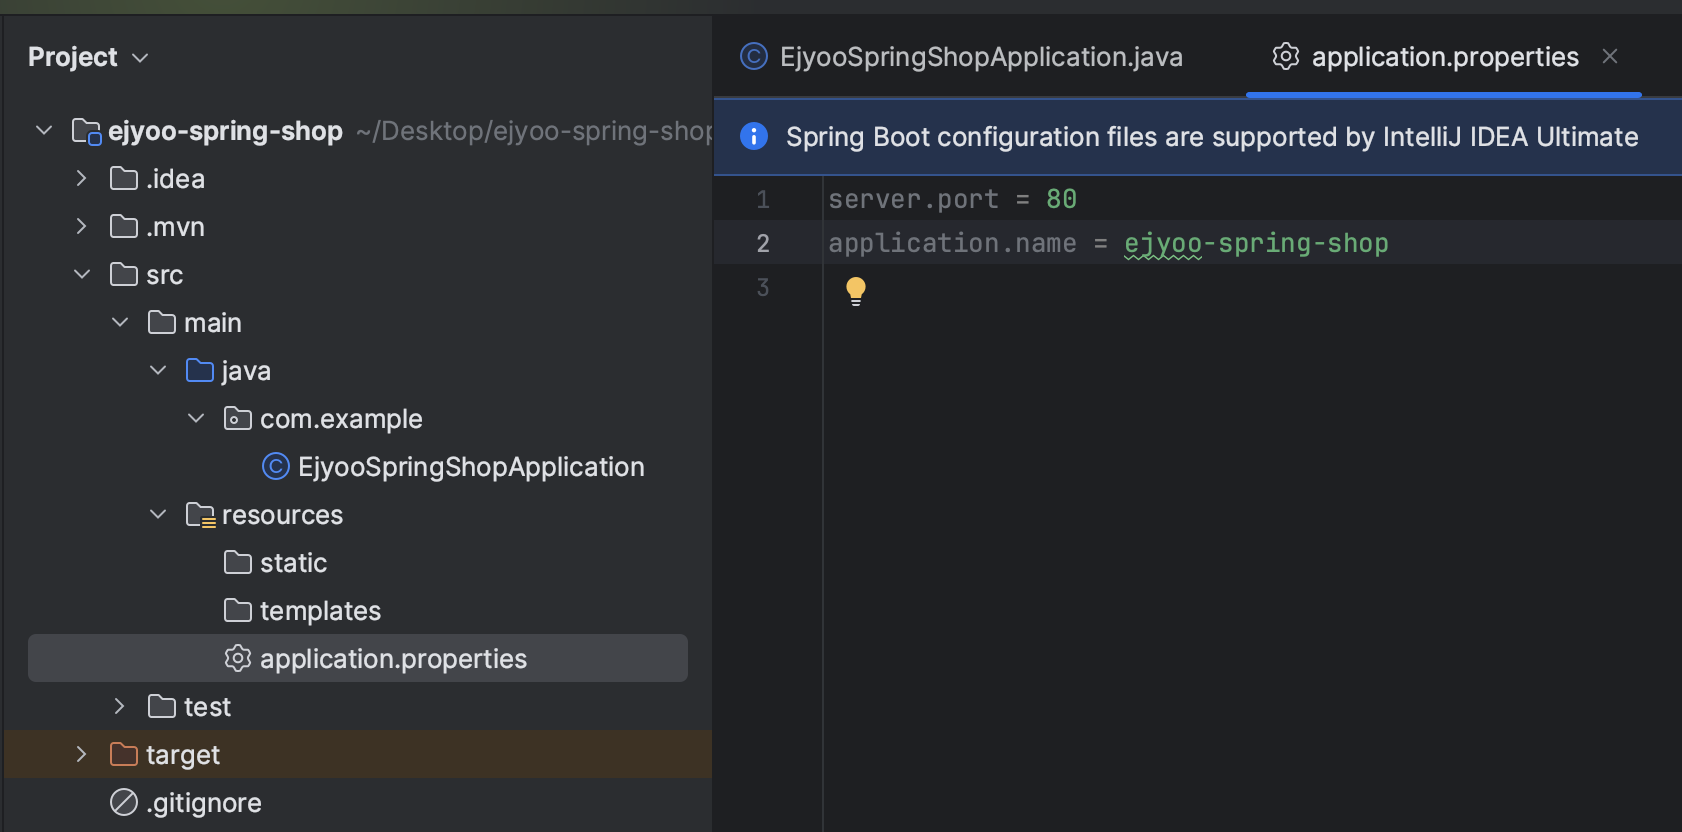Click the class icon on EjyooSpringShopApplication.java tab
The width and height of the screenshot is (1682, 832).
coord(754,57)
